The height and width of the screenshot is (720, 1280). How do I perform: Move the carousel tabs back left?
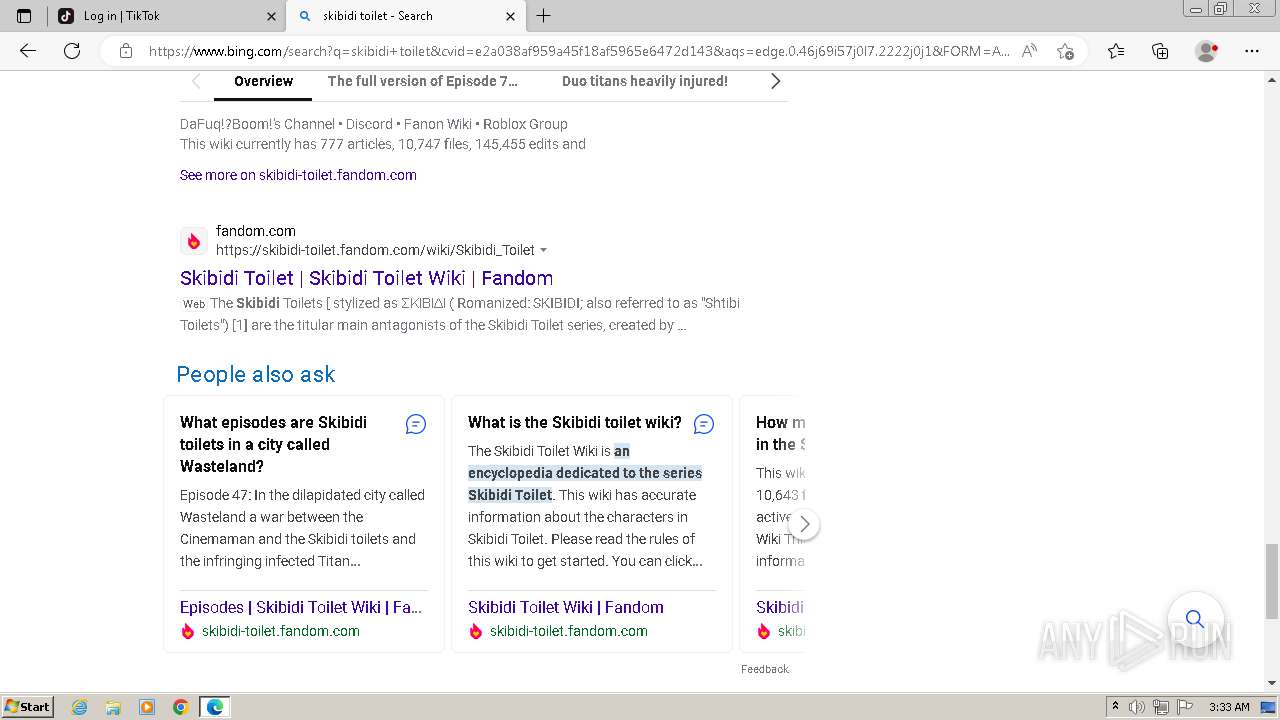point(196,81)
